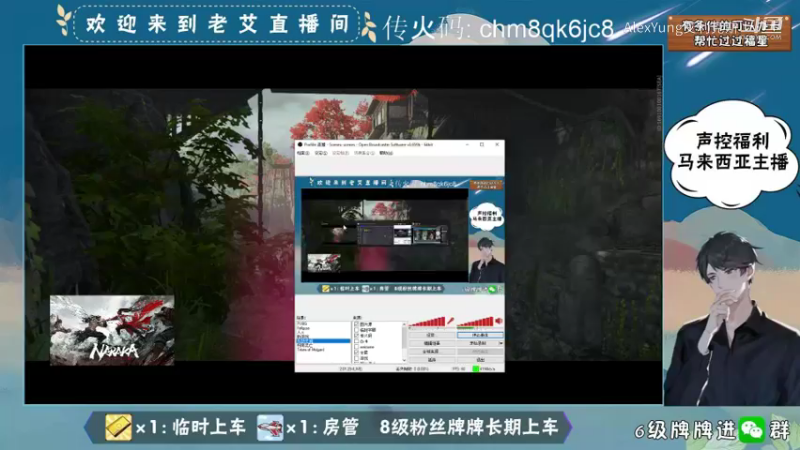Click the Naraka game image thumbnail
This screenshot has width=800, height=450.
[x=112, y=331]
